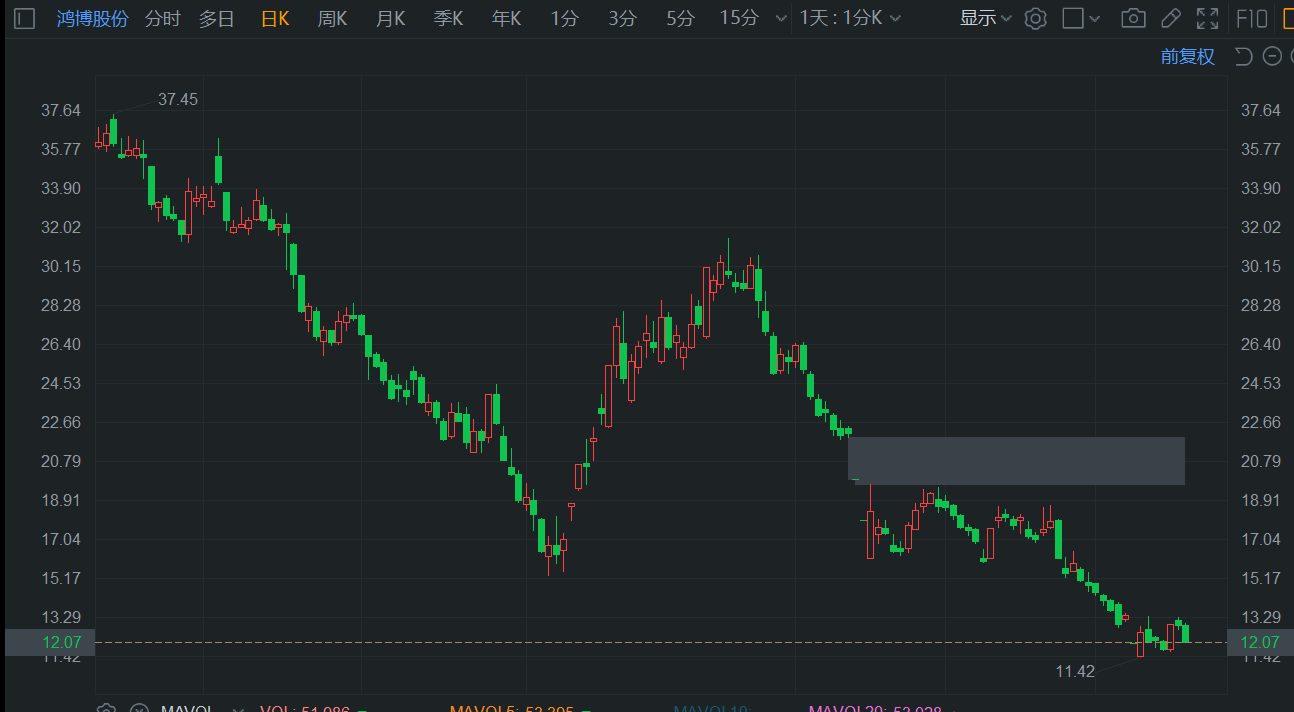Click the MAVOL5 value readout
The height and width of the screenshot is (712, 1294).
coord(512,708)
